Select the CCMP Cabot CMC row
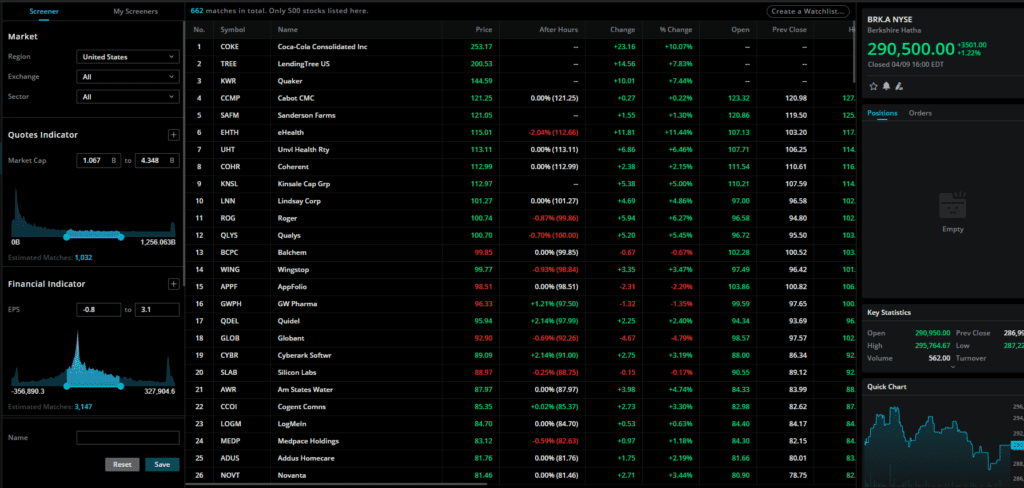1024x488 pixels. pos(520,98)
